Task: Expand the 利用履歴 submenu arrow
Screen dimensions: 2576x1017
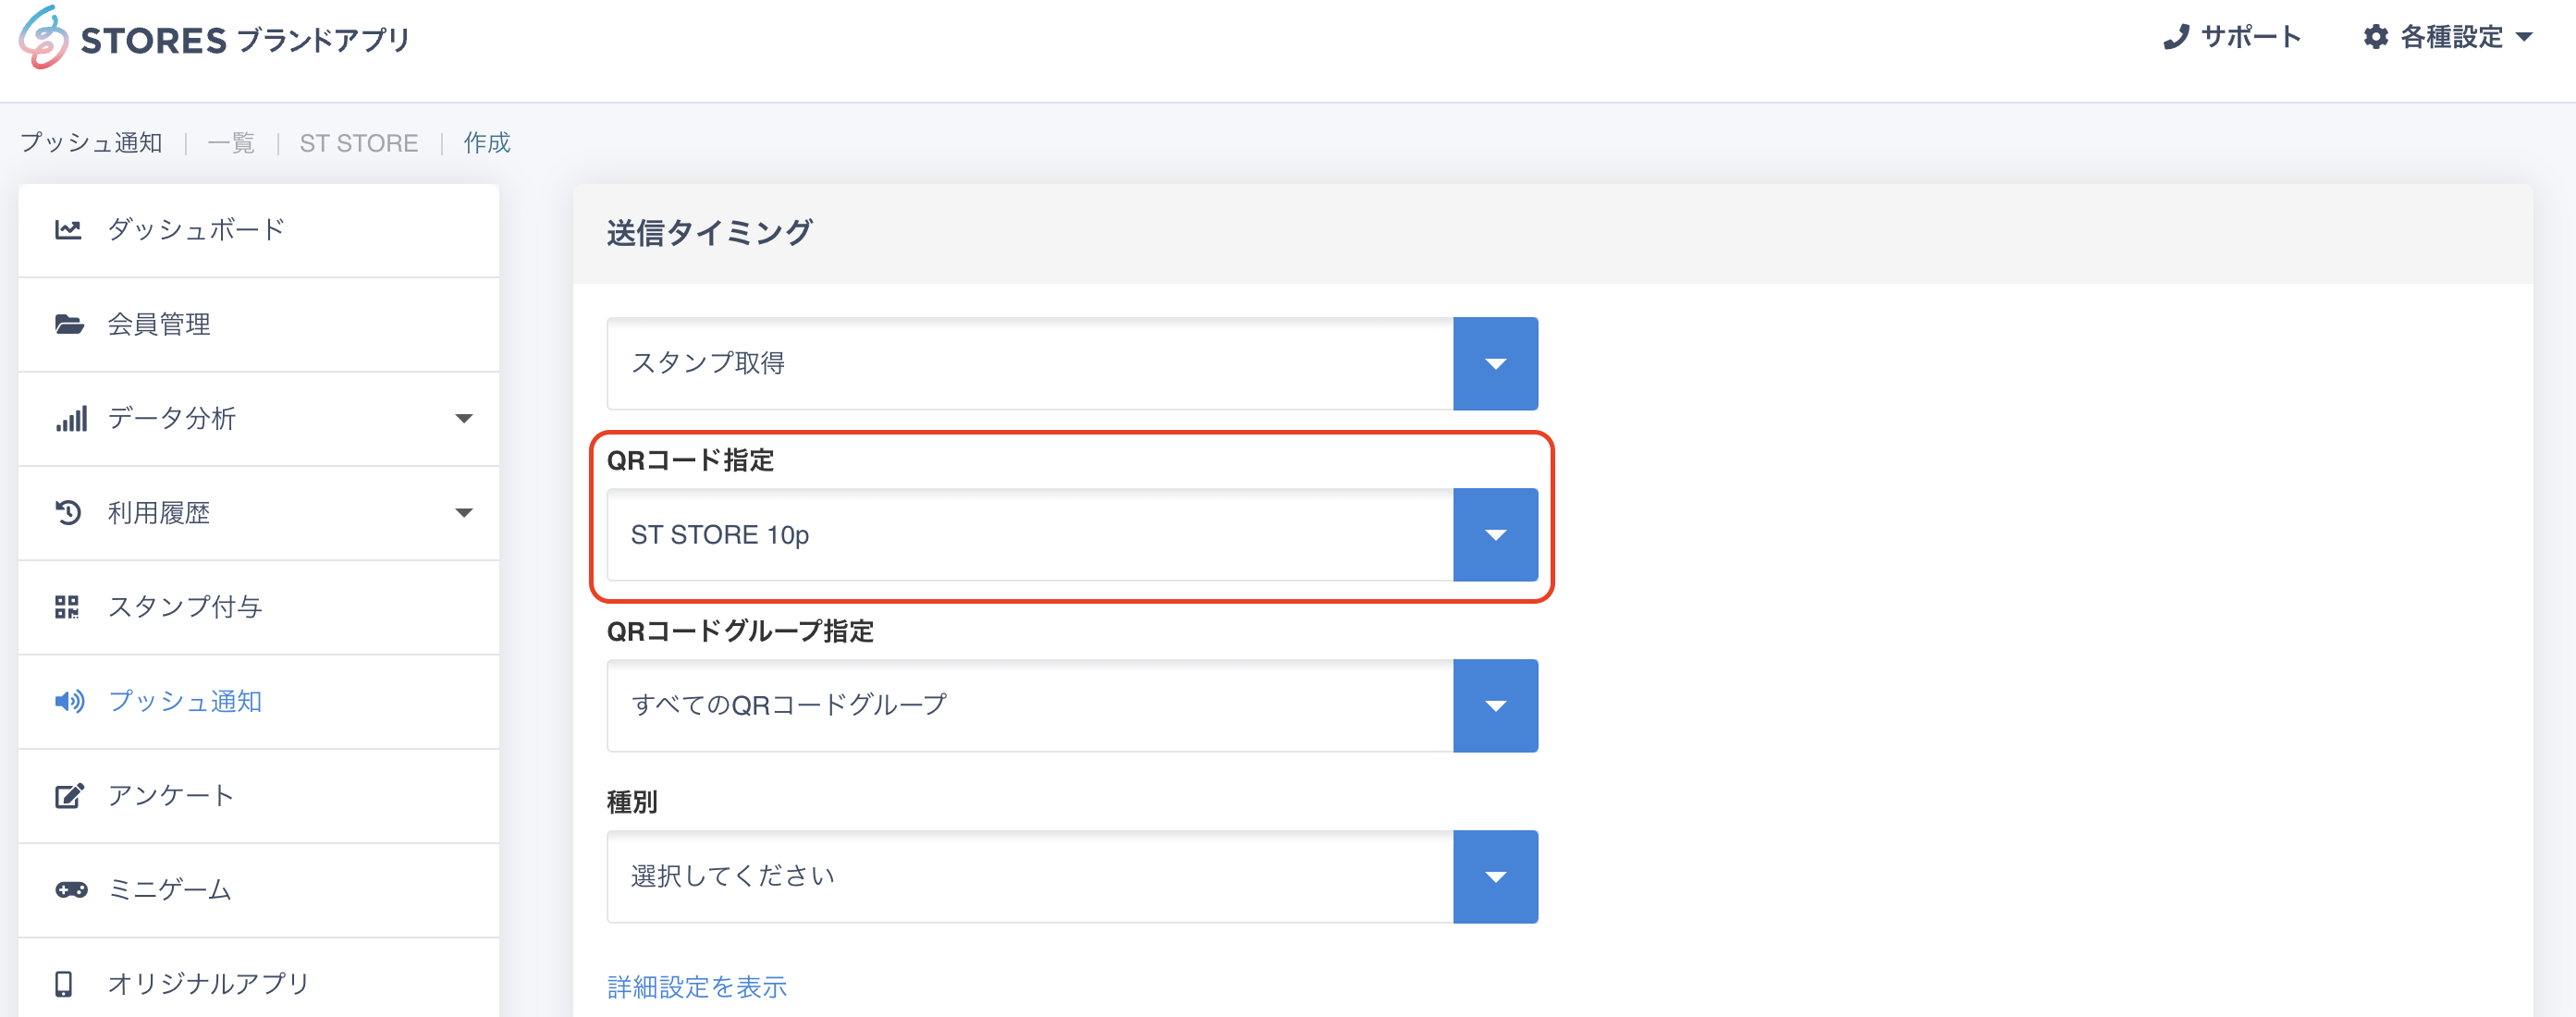Action: tap(463, 513)
